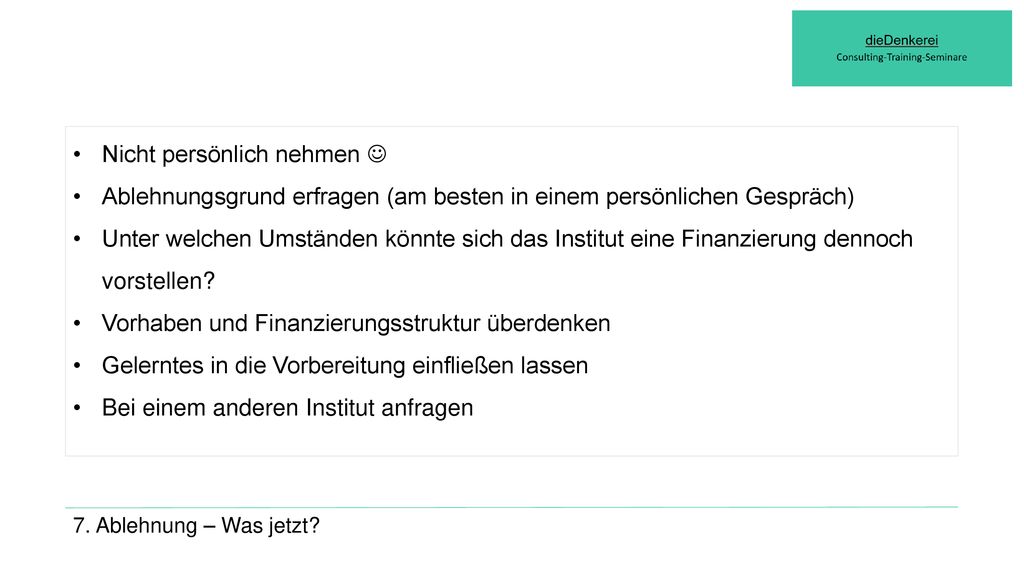Screen dimensions: 1024x576
Task: Click the green dieDenkerei logo box
Action: [901, 48]
